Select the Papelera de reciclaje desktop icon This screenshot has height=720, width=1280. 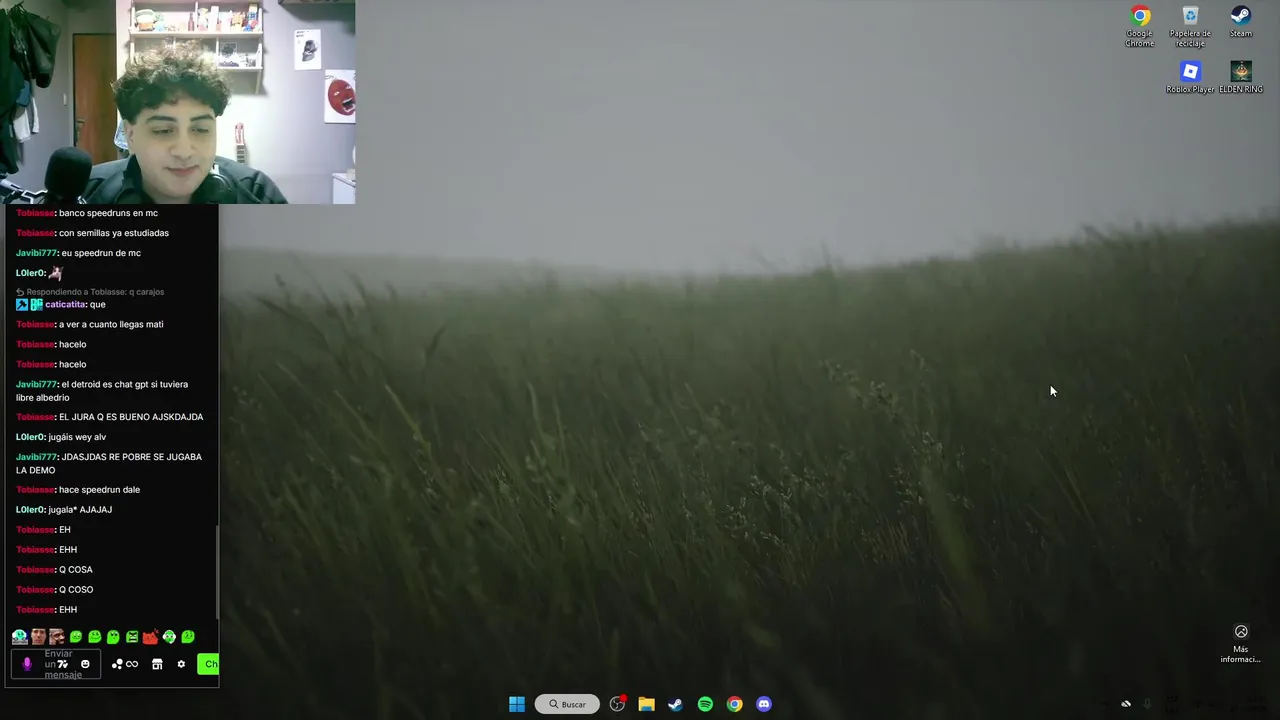pyautogui.click(x=1190, y=26)
